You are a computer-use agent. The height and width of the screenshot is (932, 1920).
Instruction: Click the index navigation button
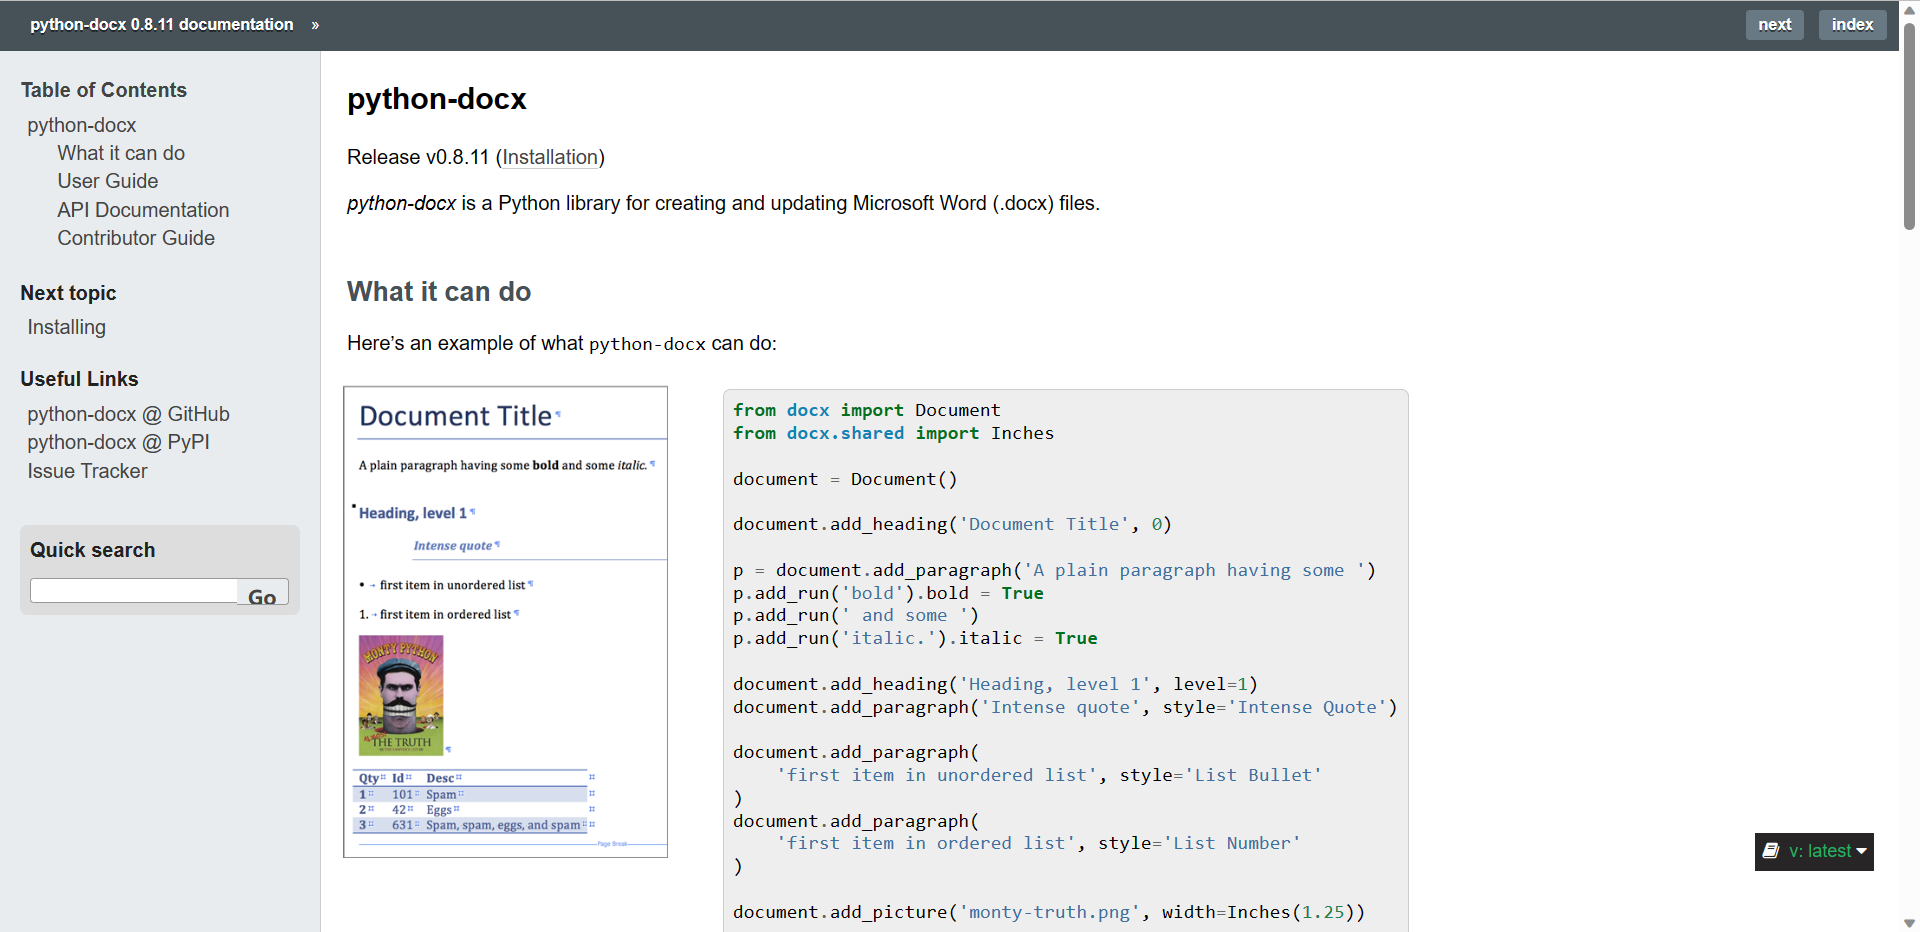1852,25
